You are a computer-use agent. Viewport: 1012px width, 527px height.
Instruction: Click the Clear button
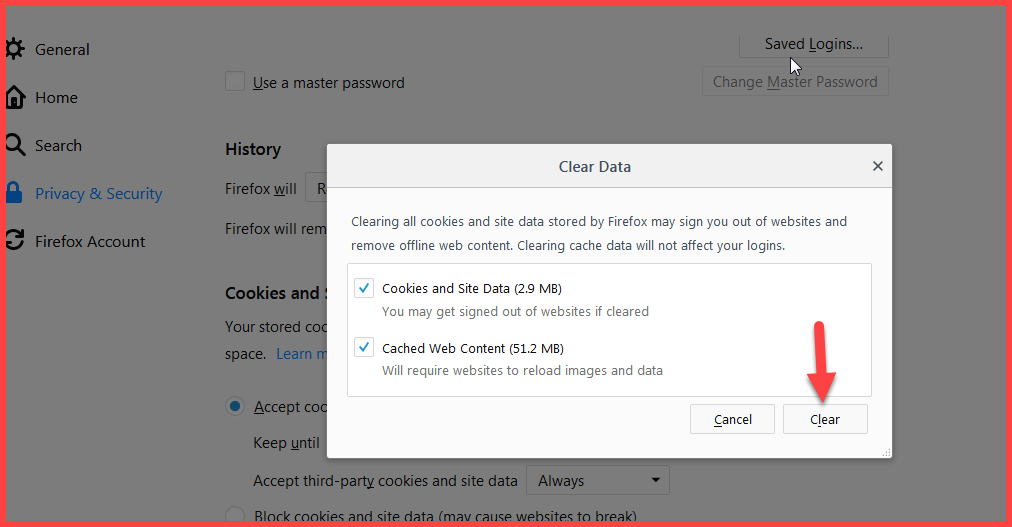825,419
